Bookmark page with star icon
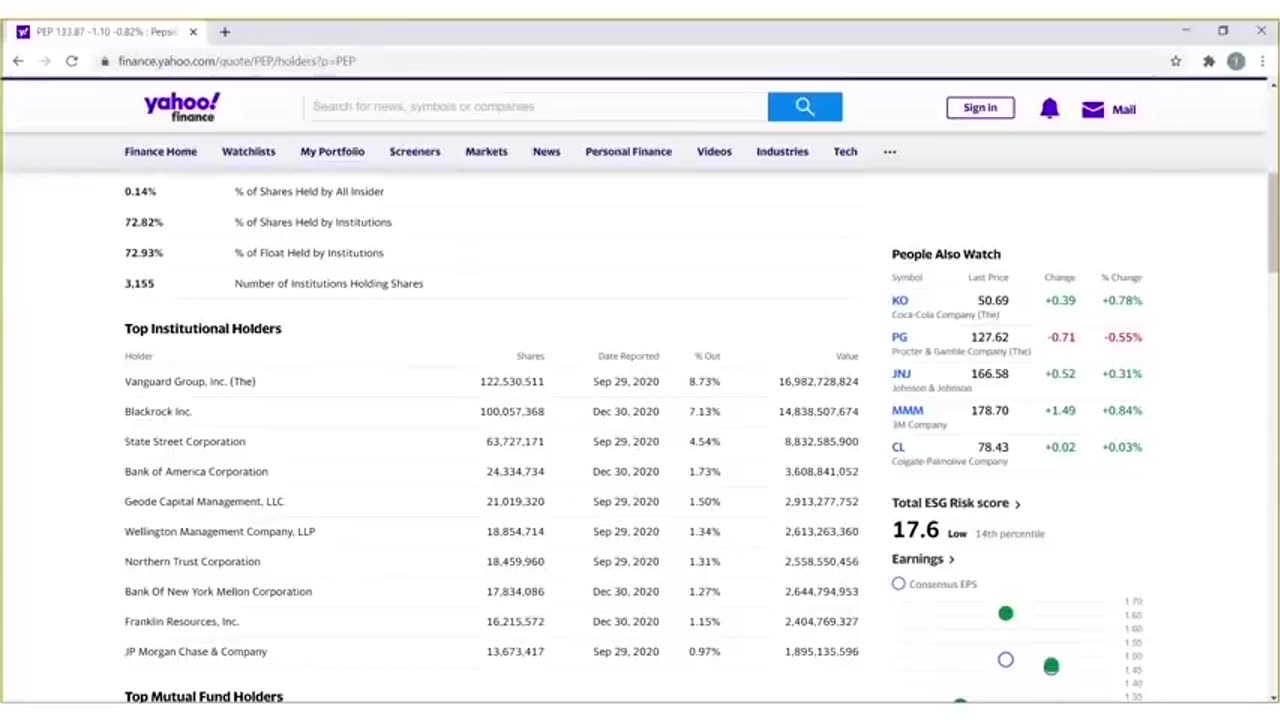The image size is (1280, 720). coord(1176,61)
